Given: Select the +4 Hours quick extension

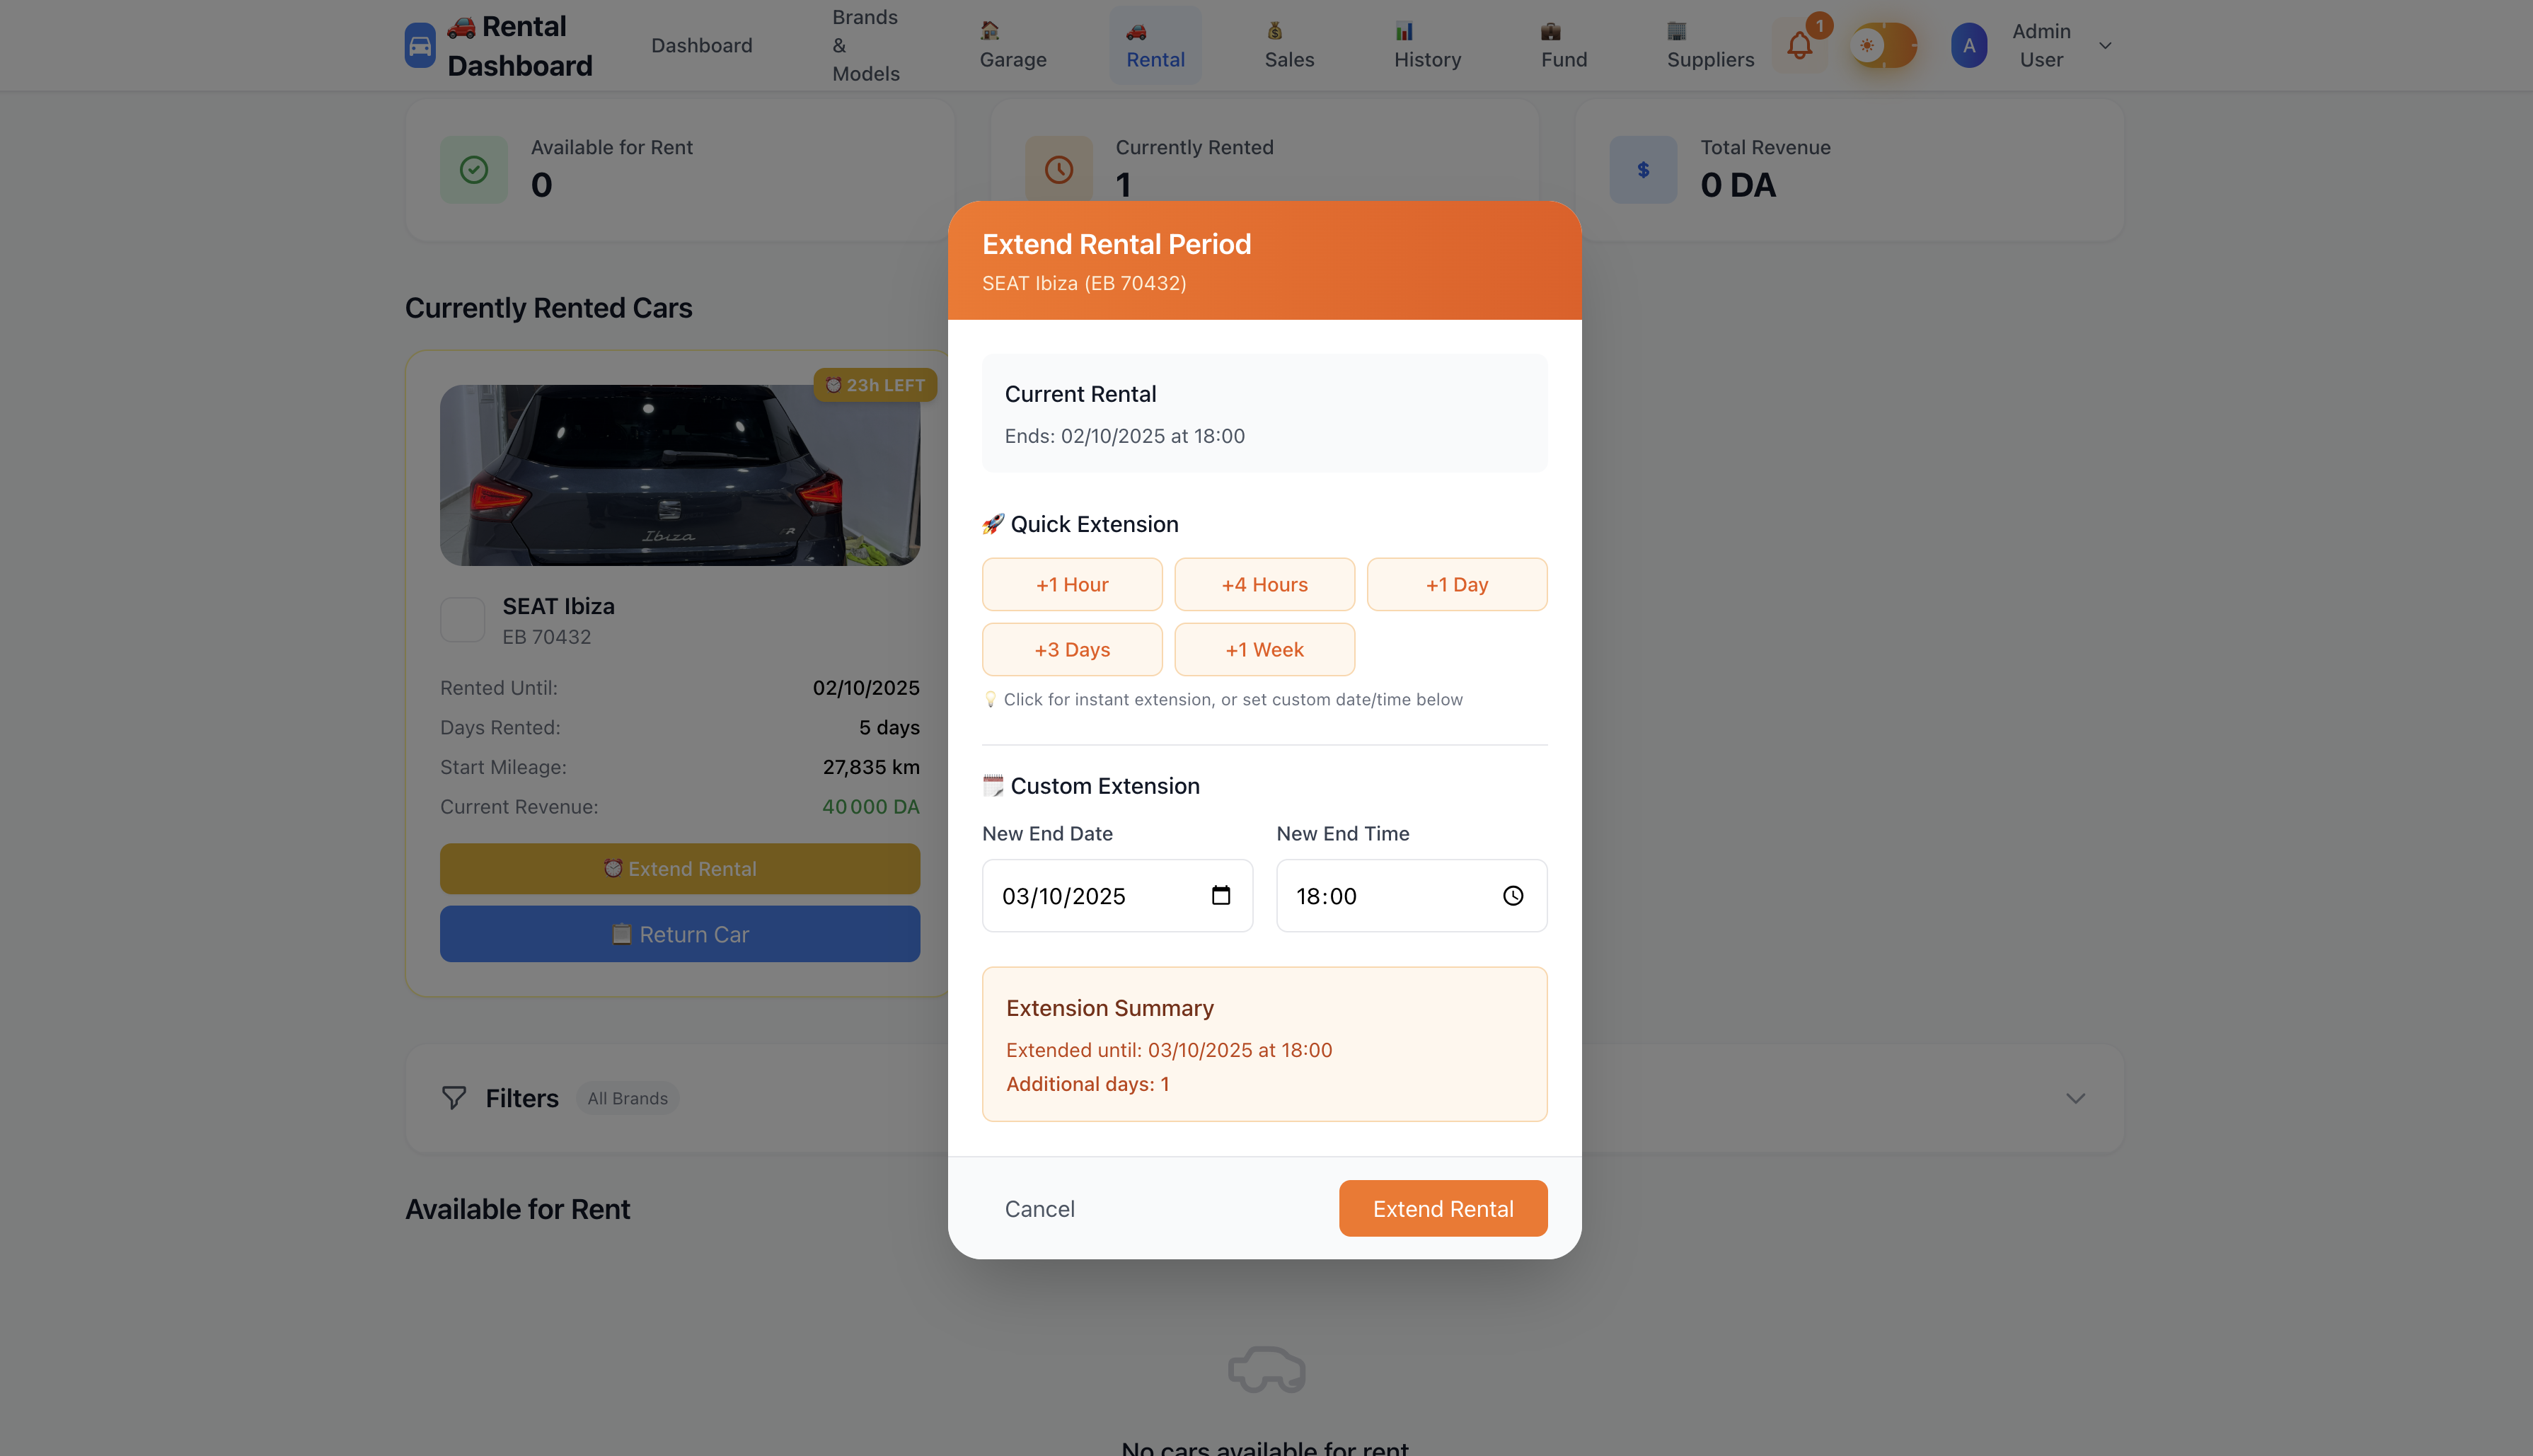Looking at the screenshot, I should coord(1264,584).
